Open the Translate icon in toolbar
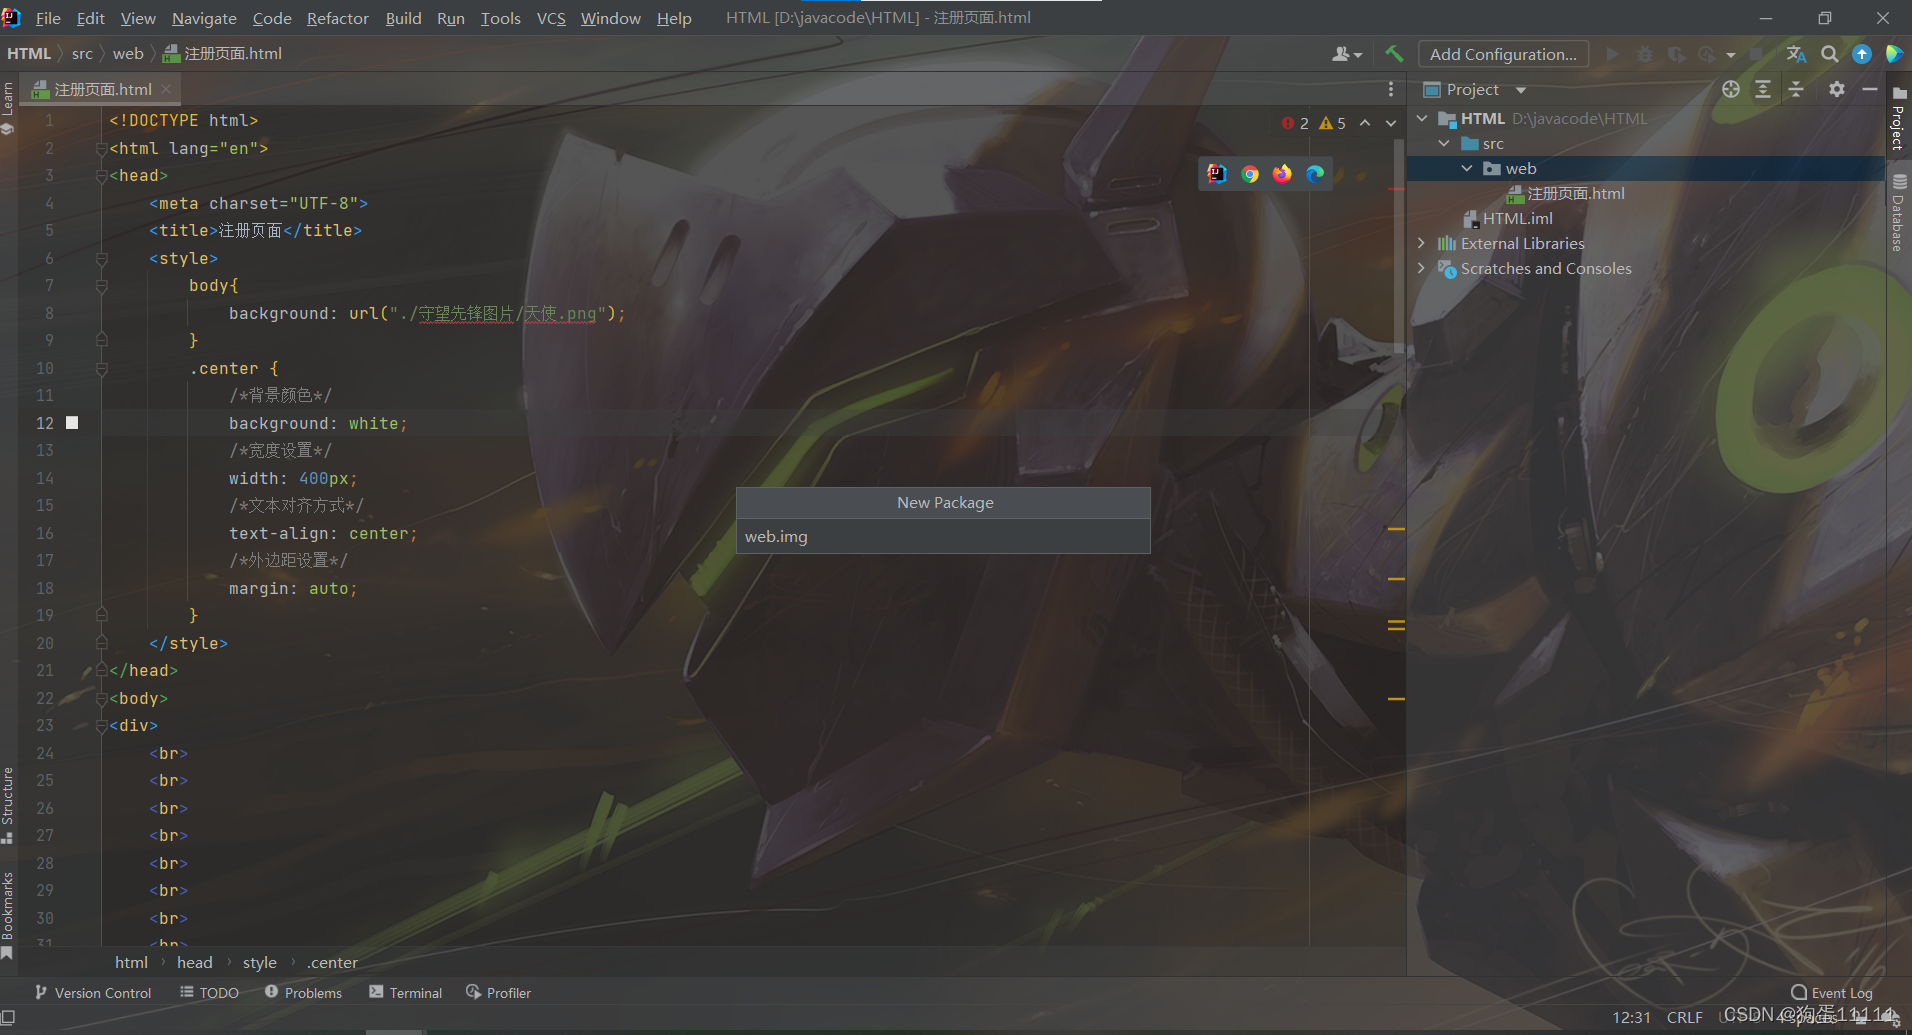Image resolution: width=1912 pixels, height=1035 pixels. (x=1797, y=54)
